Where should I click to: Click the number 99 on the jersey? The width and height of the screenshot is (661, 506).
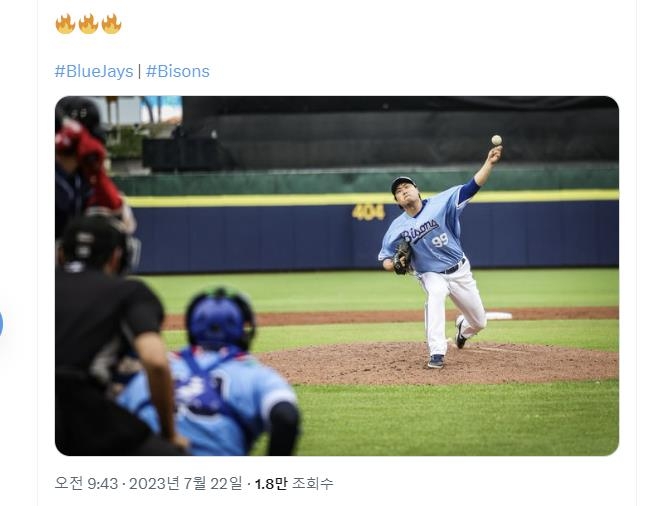(x=440, y=240)
